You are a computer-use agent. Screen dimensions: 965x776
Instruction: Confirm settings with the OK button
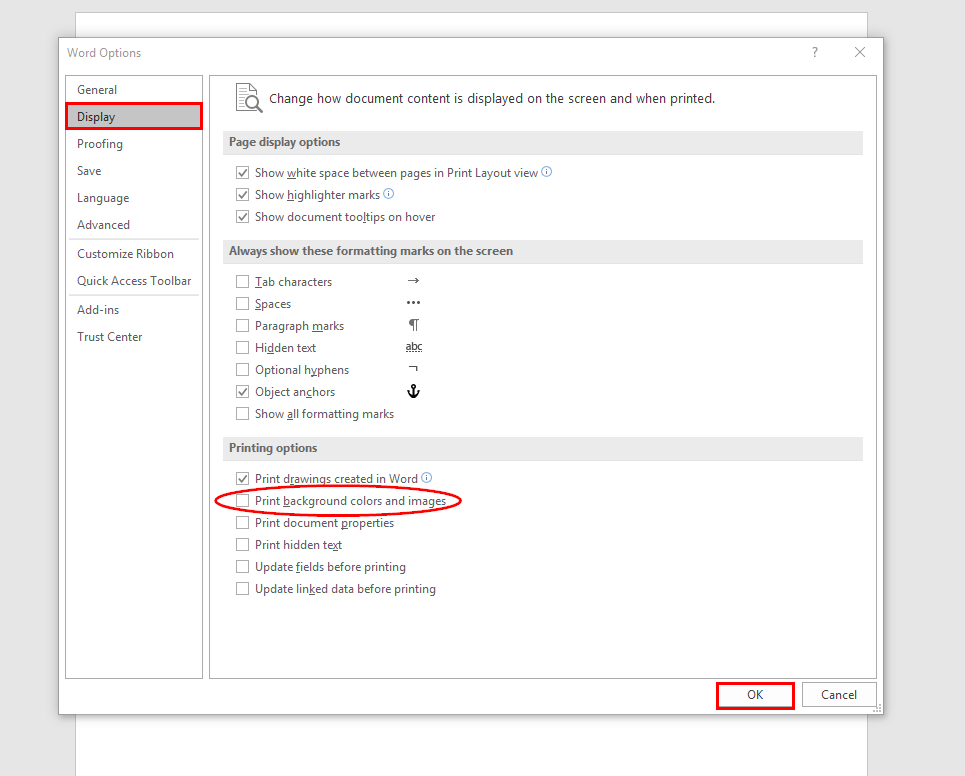coord(755,694)
